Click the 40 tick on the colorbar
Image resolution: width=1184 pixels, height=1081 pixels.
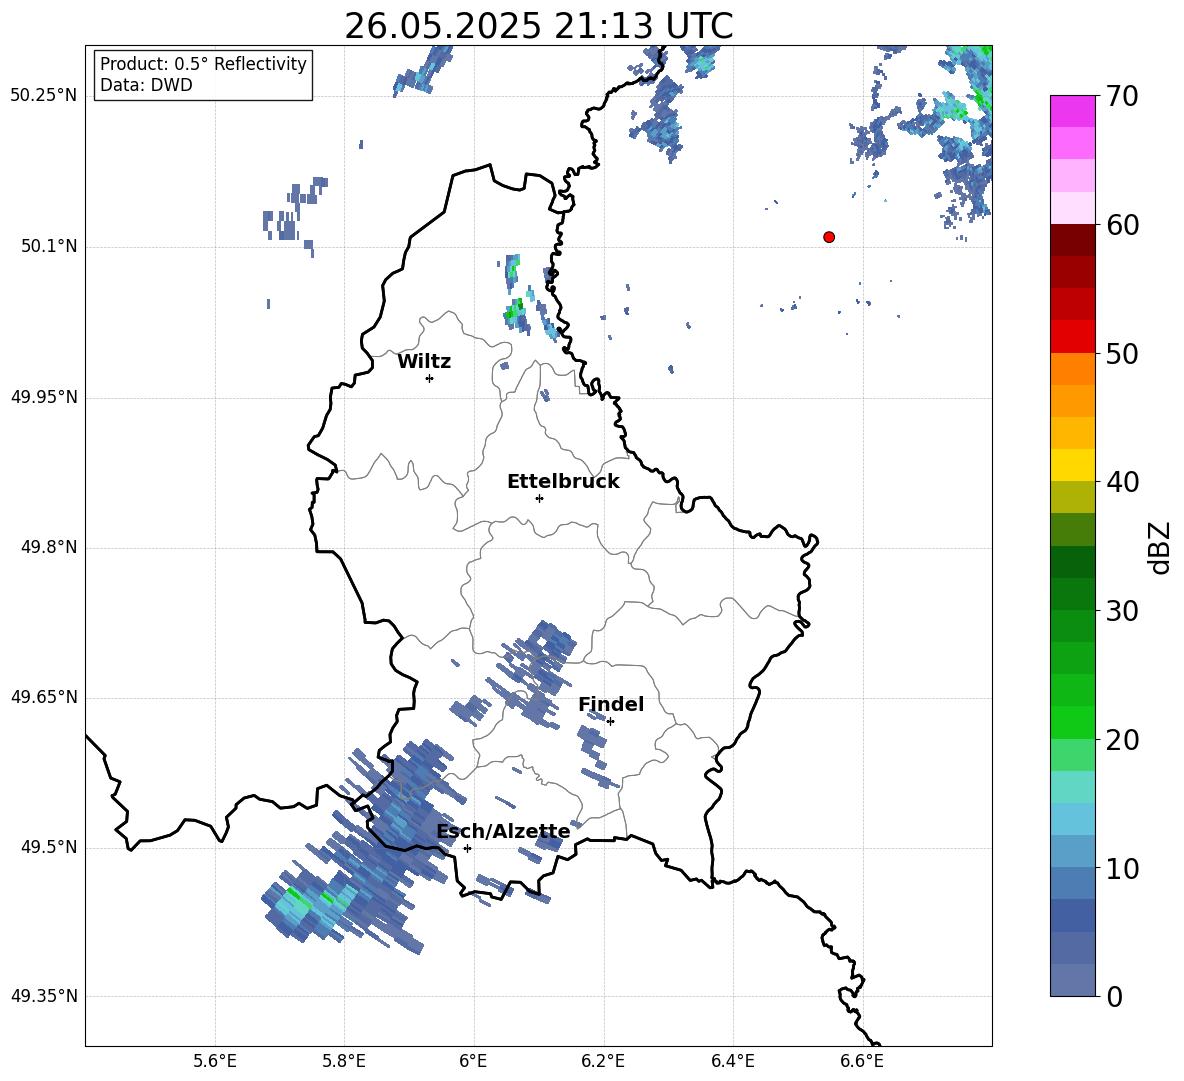point(1122,482)
